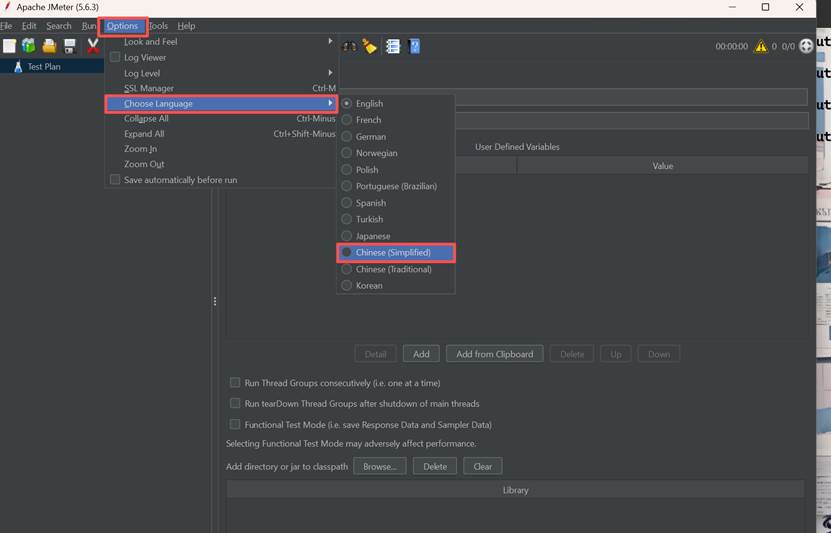Click the Open file folder icon

tap(49, 46)
